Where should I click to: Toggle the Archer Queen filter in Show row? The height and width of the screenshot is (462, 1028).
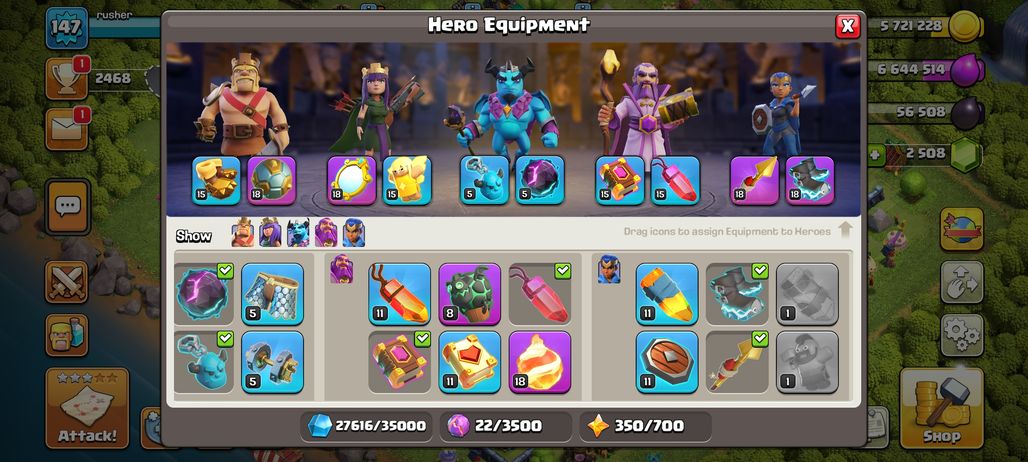[x=270, y=233]
